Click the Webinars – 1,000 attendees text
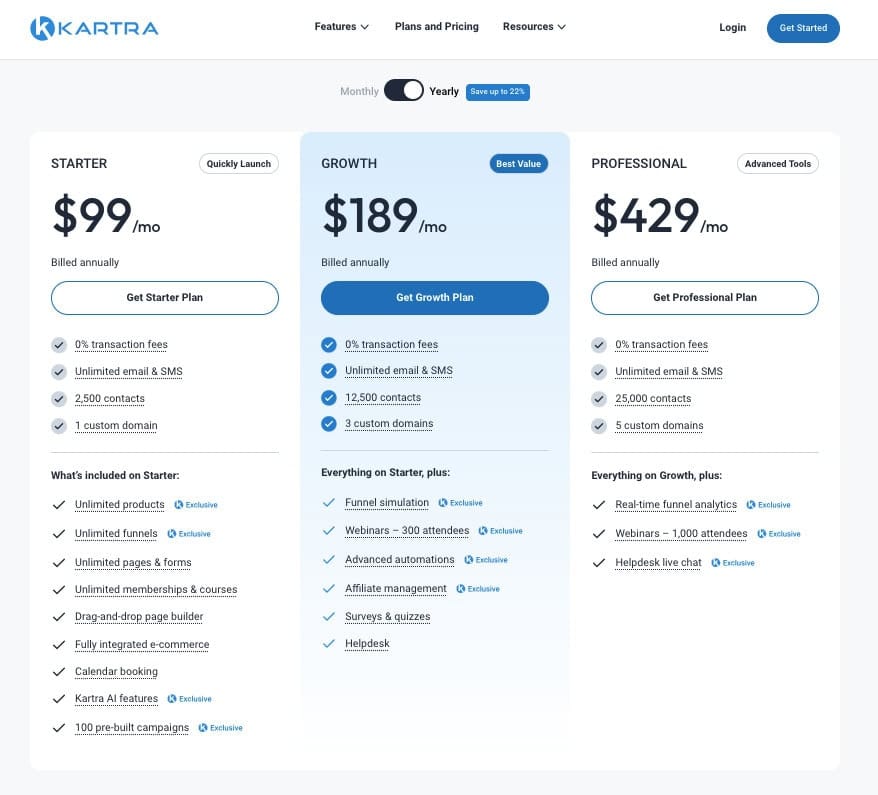878x795 pixels. [x=681, y=534]
